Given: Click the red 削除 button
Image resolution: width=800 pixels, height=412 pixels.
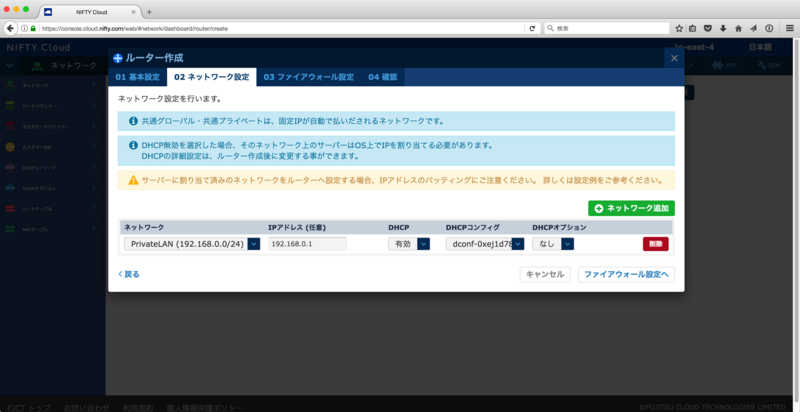Looking at the screenshot, I should click(x=655, y=244).
